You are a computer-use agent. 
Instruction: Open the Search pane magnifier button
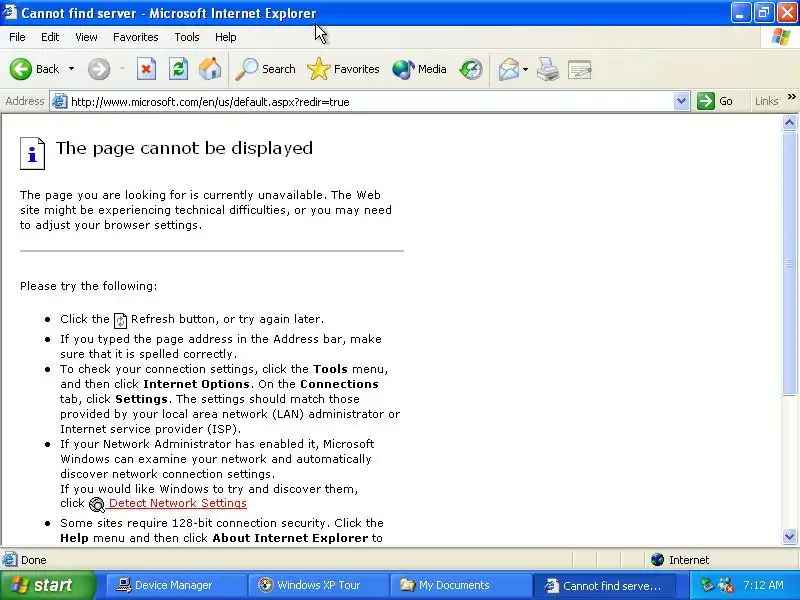[x=265, y=69]
